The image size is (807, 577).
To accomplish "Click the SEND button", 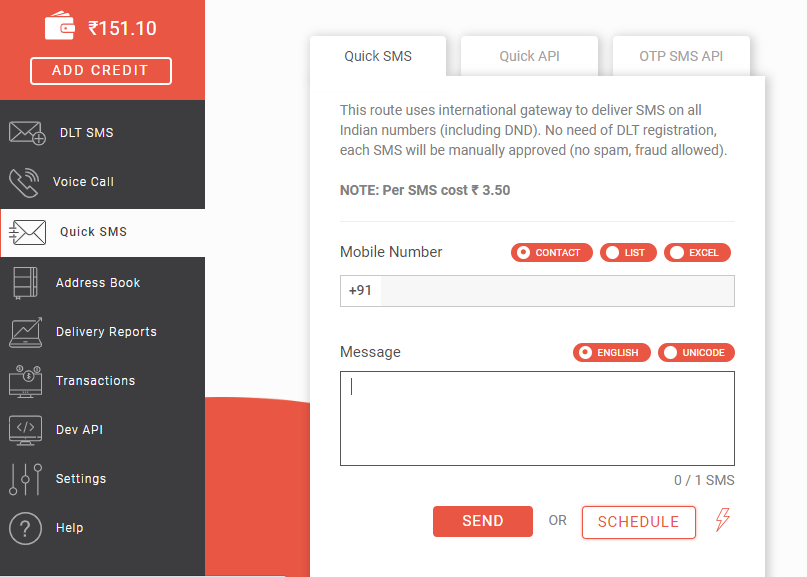I will (x=483, y=521).
